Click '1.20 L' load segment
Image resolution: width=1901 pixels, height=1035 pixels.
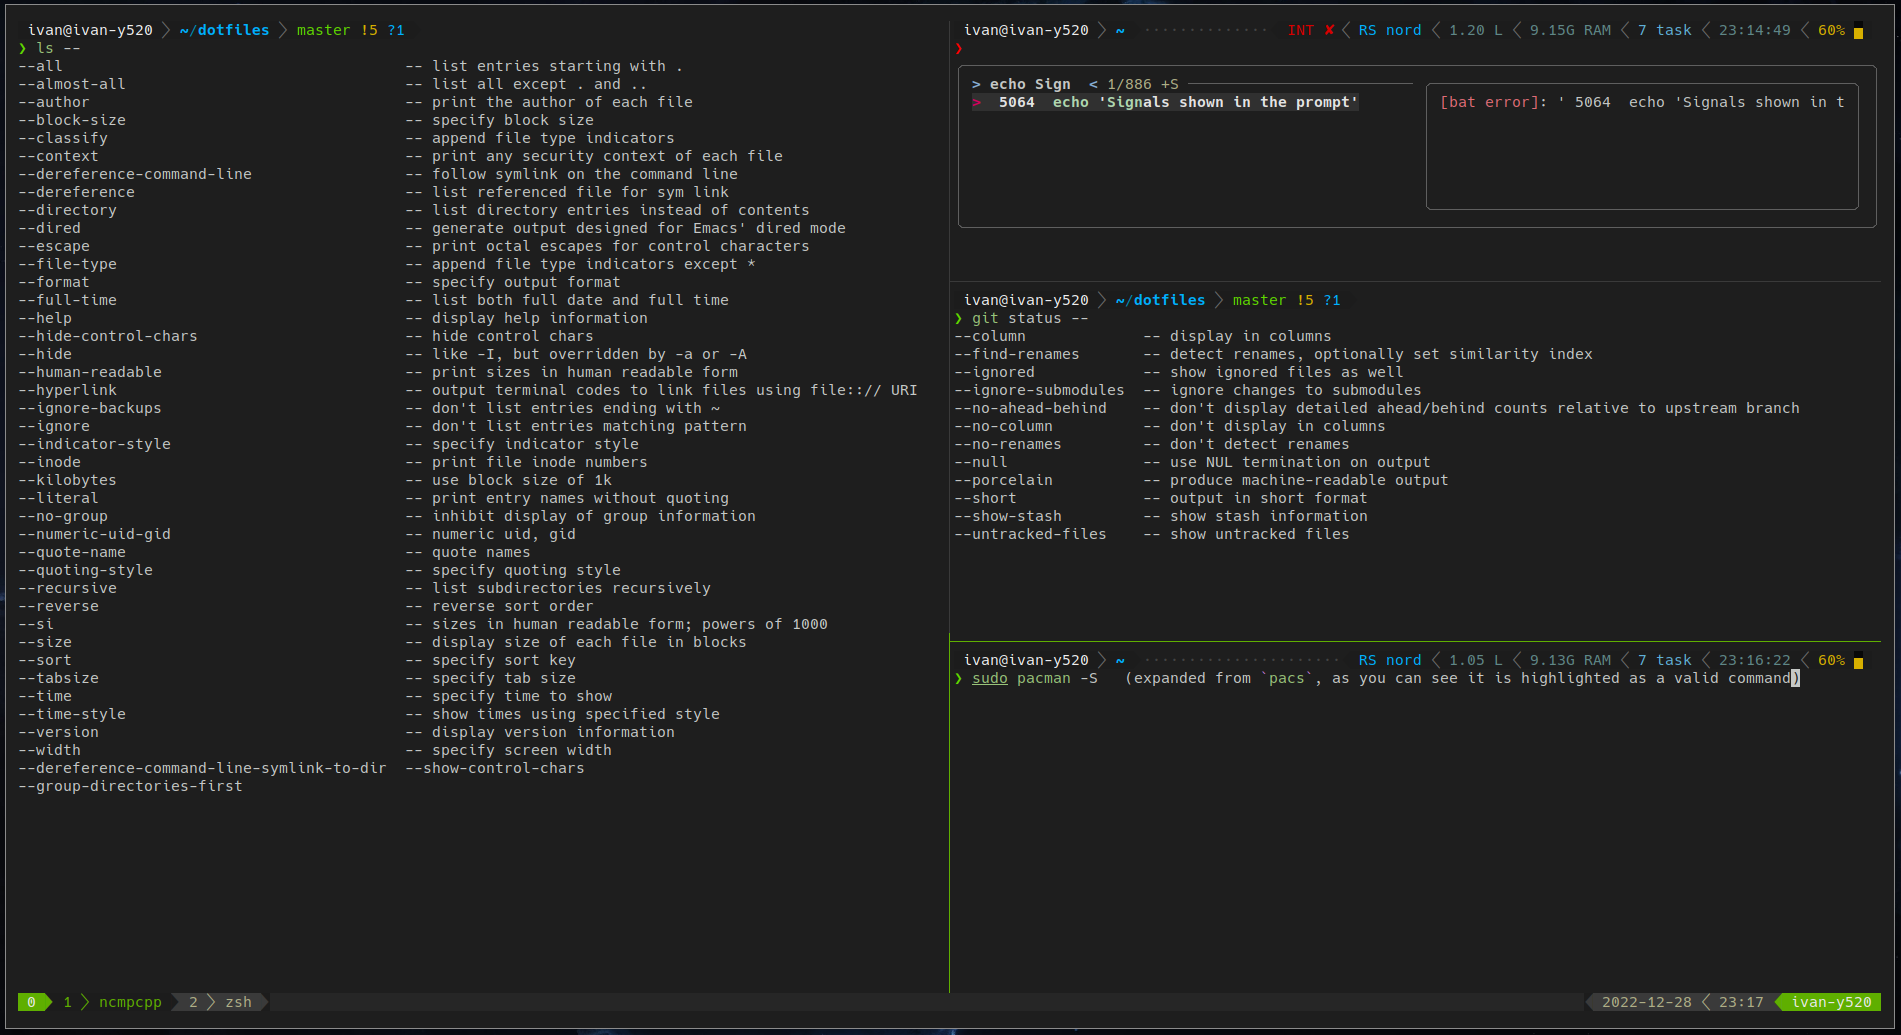point(1476,30)
